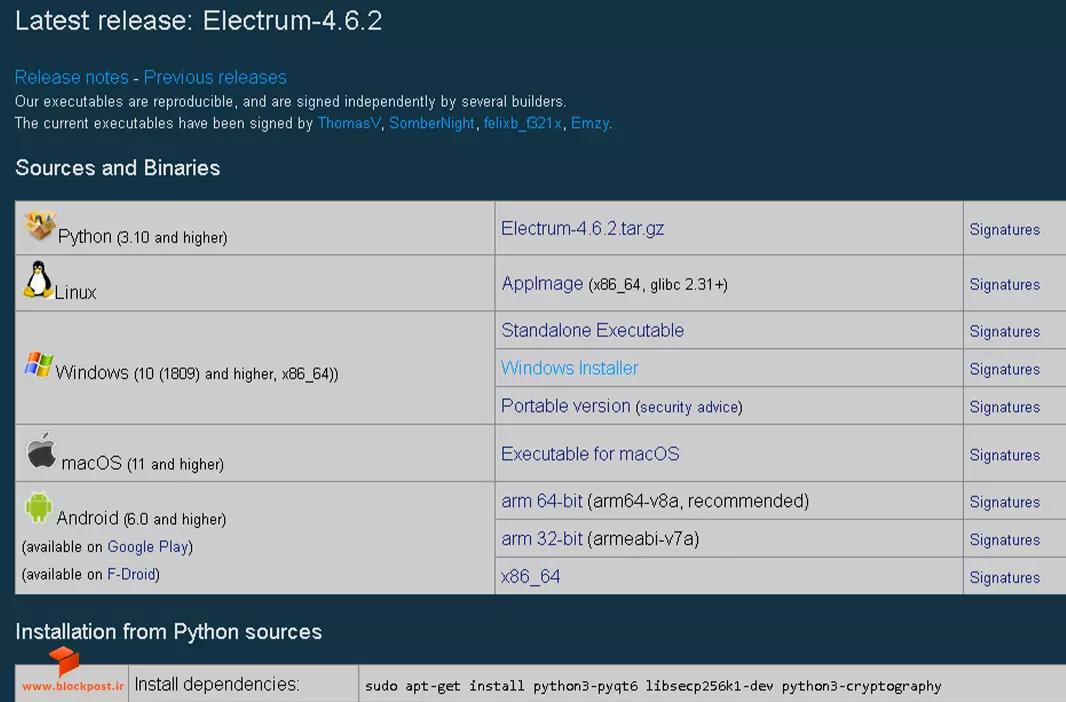
Task: Download the Linux AppImage
Action: [x=542, y=283]
